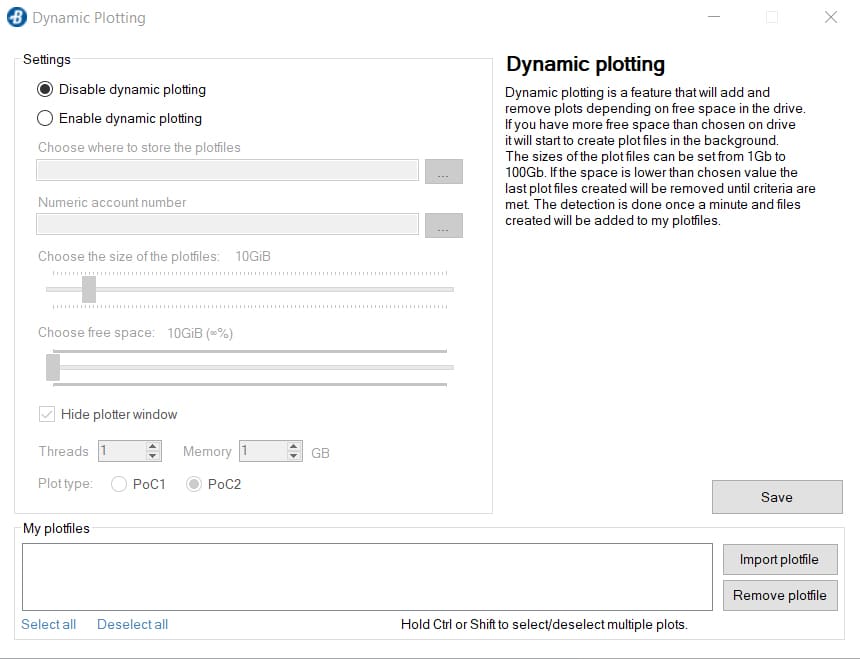Viewport: 860px width, 659px height.
Task: Select Disable dynamic plotting radio button
Action: tap(45, 89)
